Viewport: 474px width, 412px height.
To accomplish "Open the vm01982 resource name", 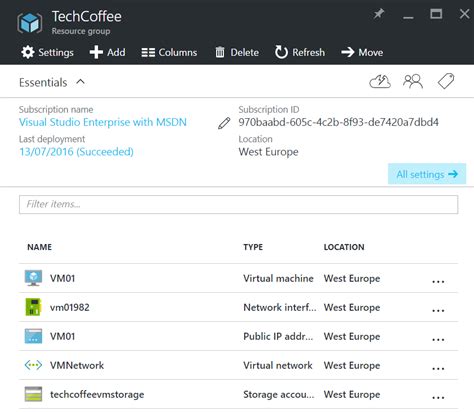I will tap(70, 307).
